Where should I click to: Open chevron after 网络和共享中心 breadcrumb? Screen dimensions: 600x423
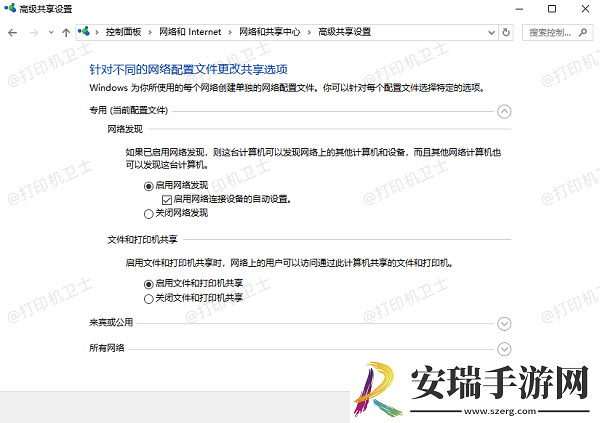pyautogui.click(x=309, y=33)
